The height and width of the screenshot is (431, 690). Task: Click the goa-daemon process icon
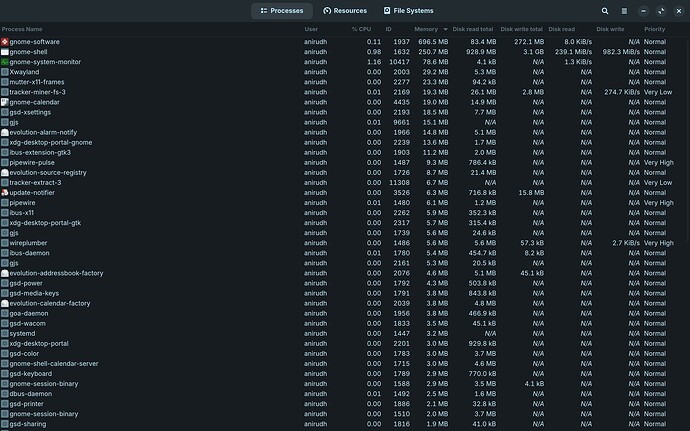(x=5, y=313)
